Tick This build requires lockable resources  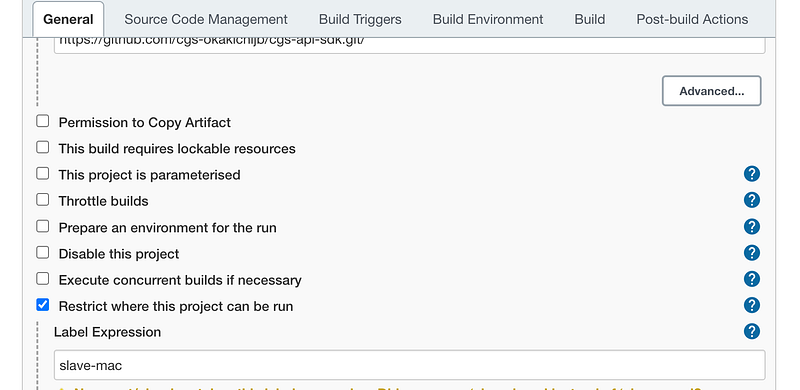(43, 148)
